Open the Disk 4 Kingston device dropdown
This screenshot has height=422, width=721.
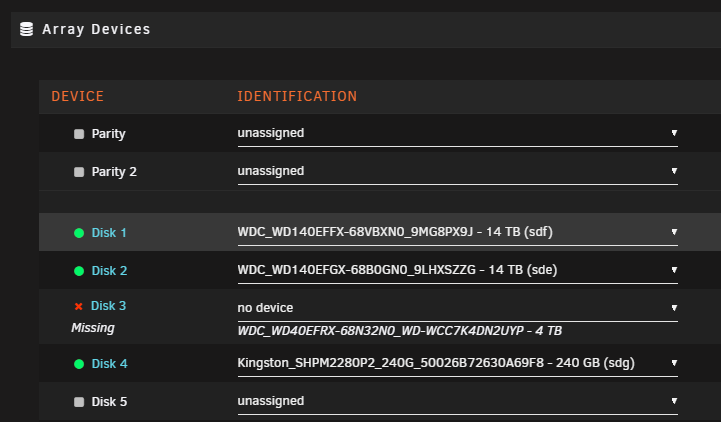click(458, 364)
